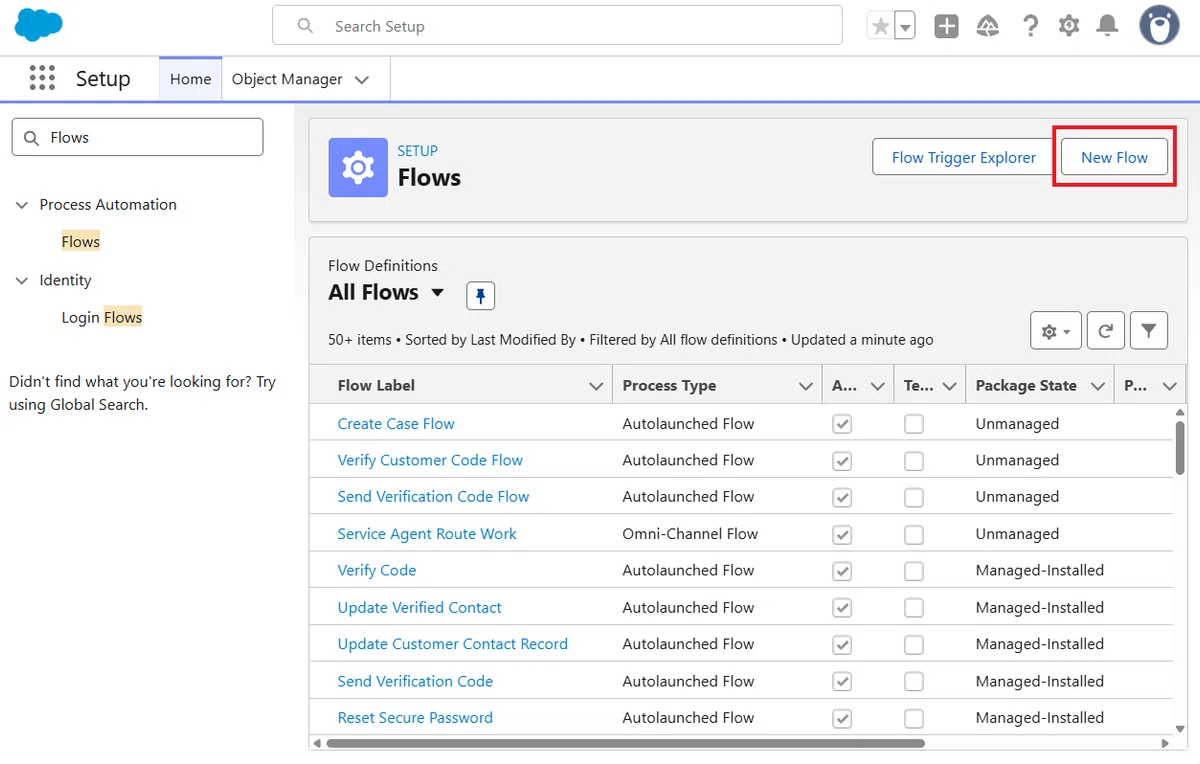This screenshot has width=1200, height=764.
Task: Open the Update Verified Contact link
Action: click(420, 608)
